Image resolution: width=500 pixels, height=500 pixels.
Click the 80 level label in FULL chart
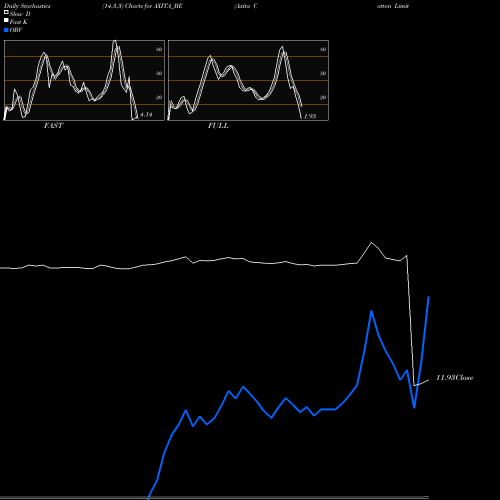coord(323,49)
